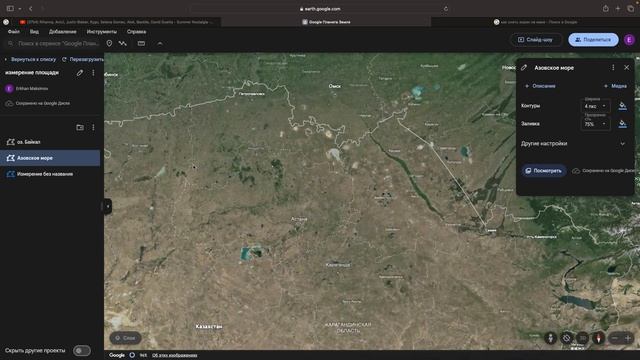Click the Посмотреть button
Screen dimensions: 640x360
[x=544, y=171]
